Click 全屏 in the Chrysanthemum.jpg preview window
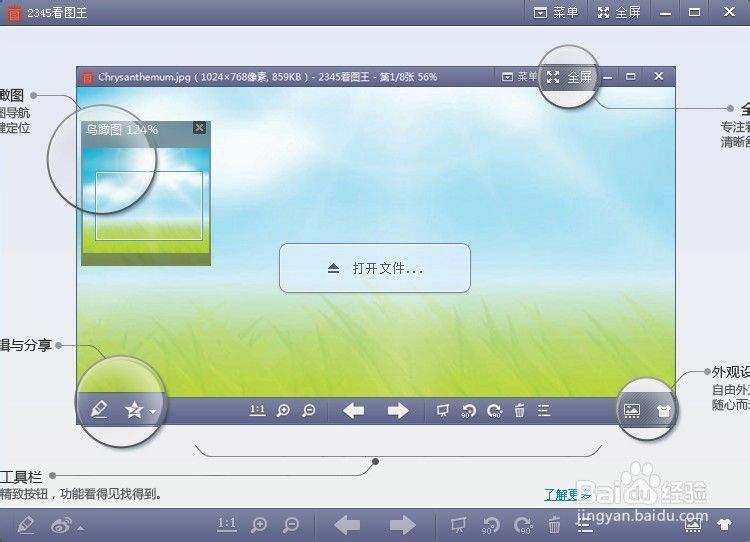 point(569,77)
